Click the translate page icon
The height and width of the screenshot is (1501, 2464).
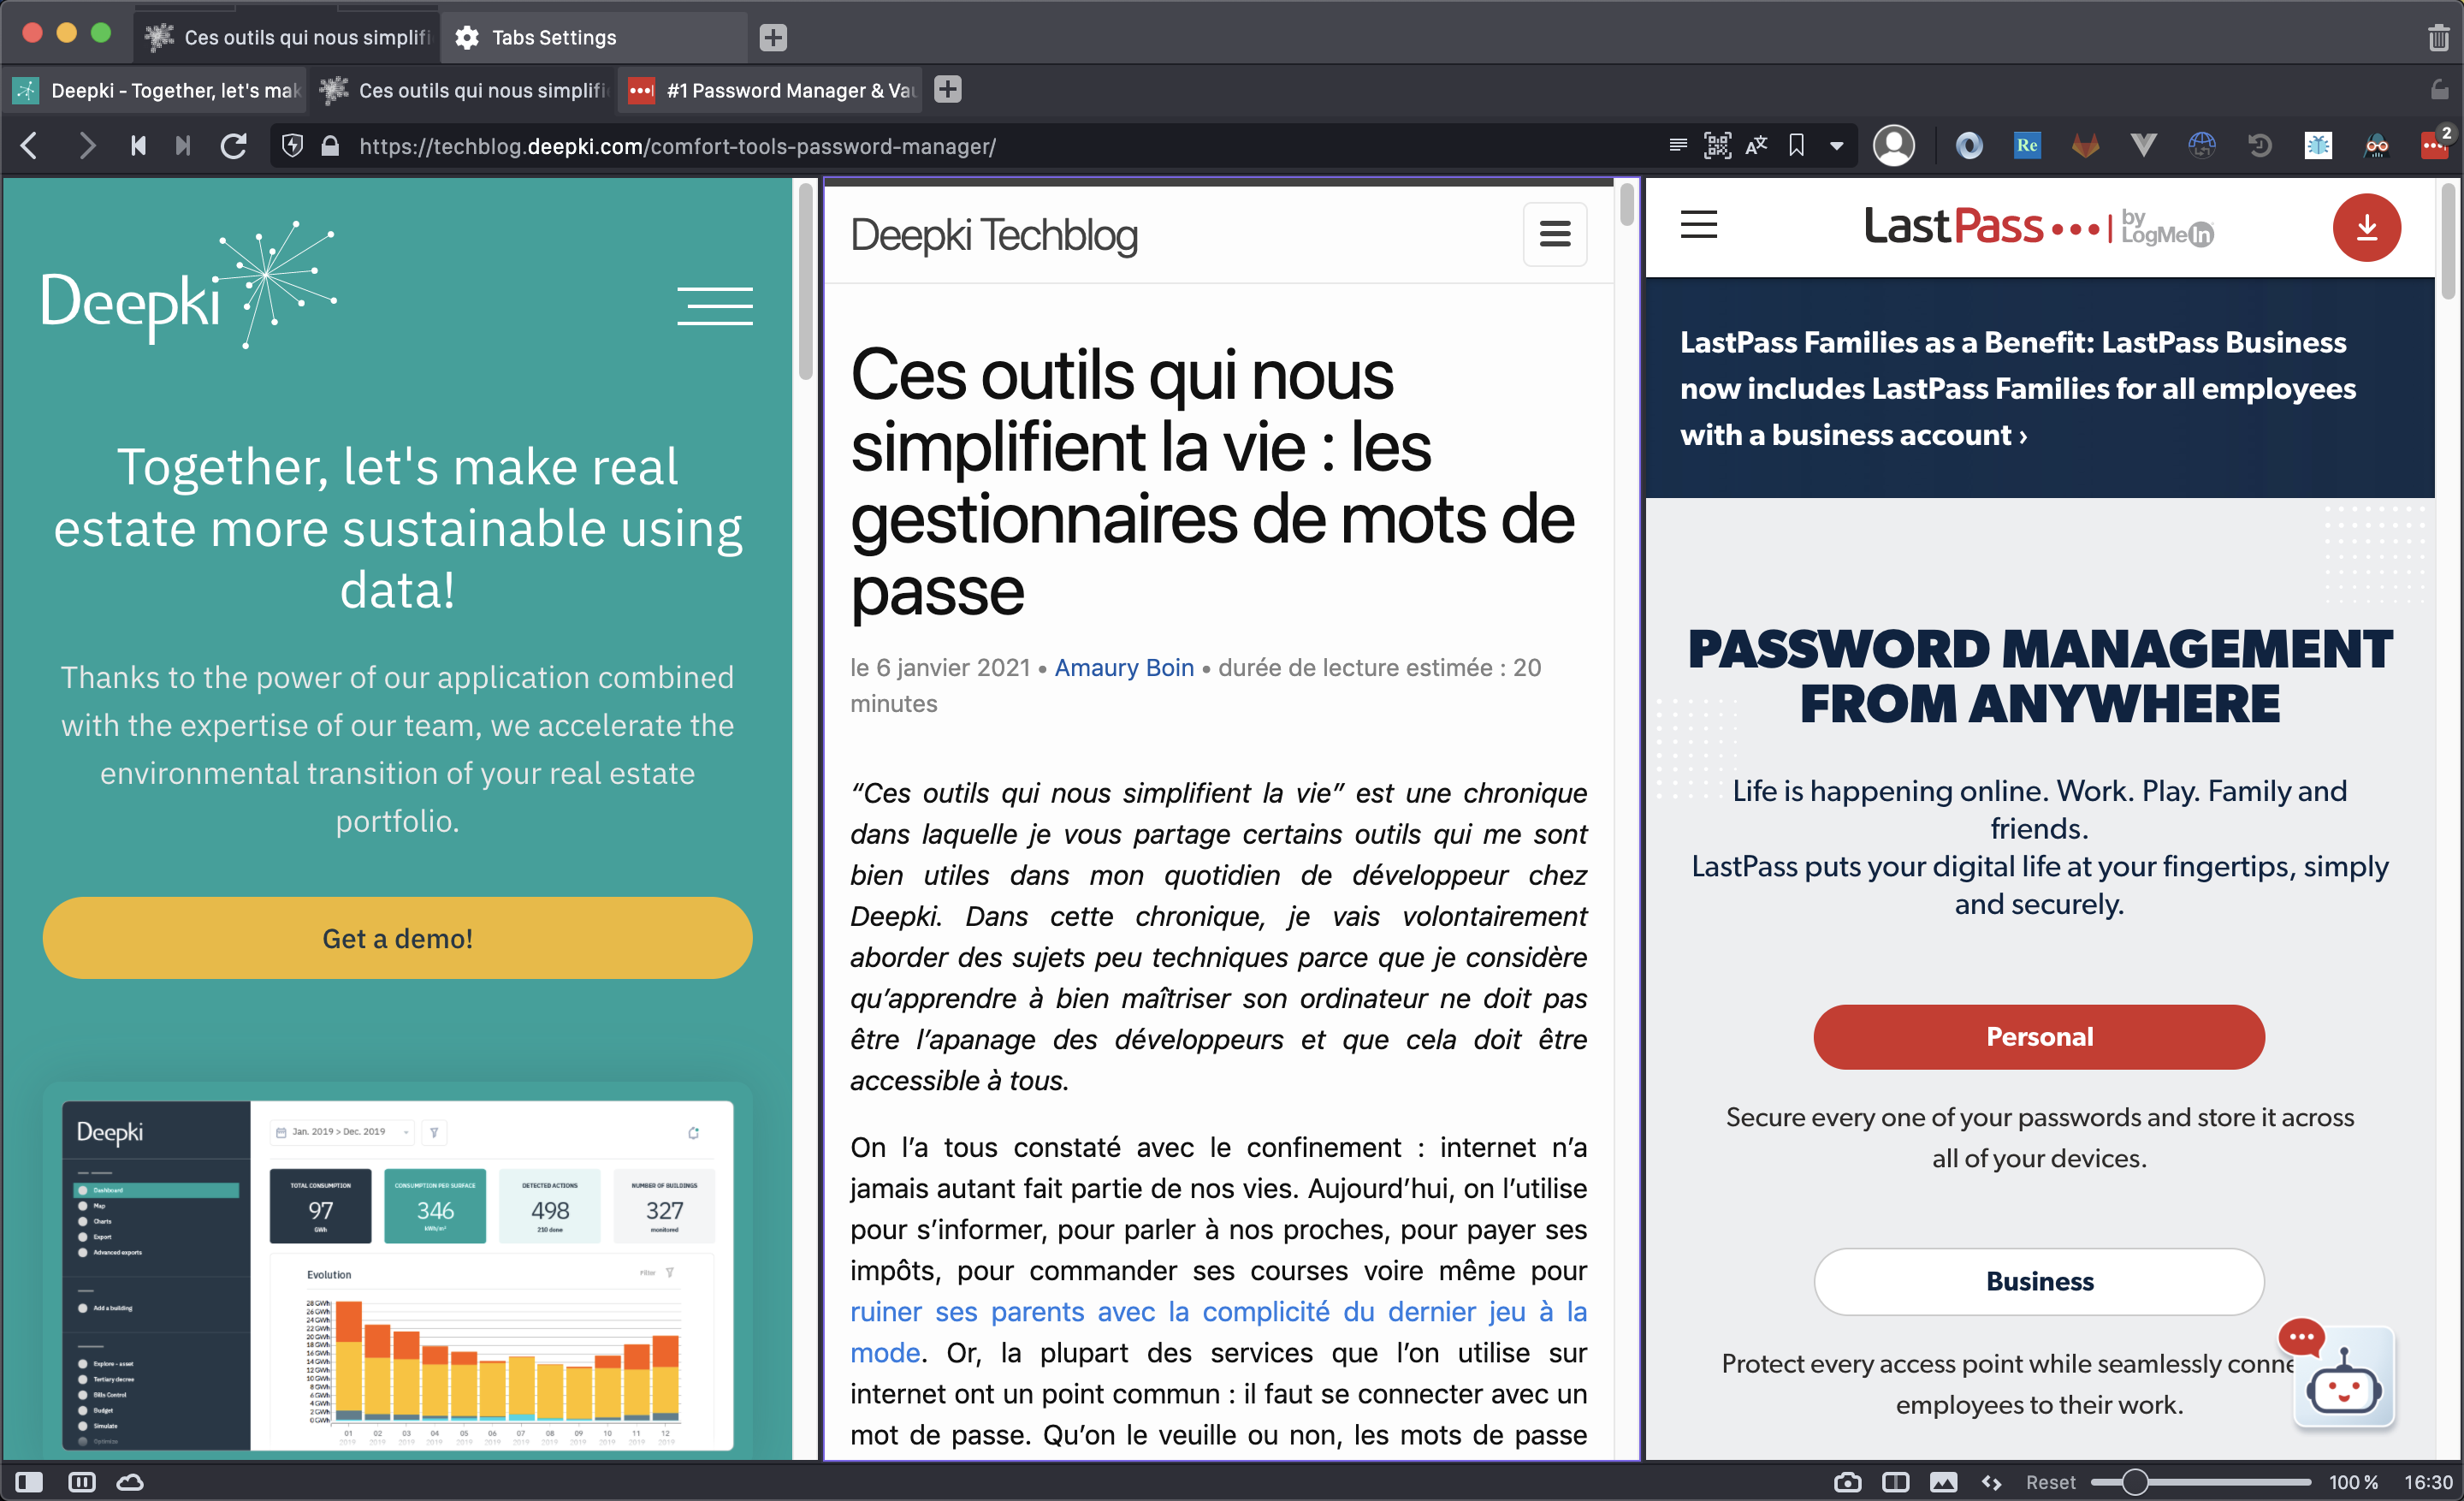(x=1756, y=146)
